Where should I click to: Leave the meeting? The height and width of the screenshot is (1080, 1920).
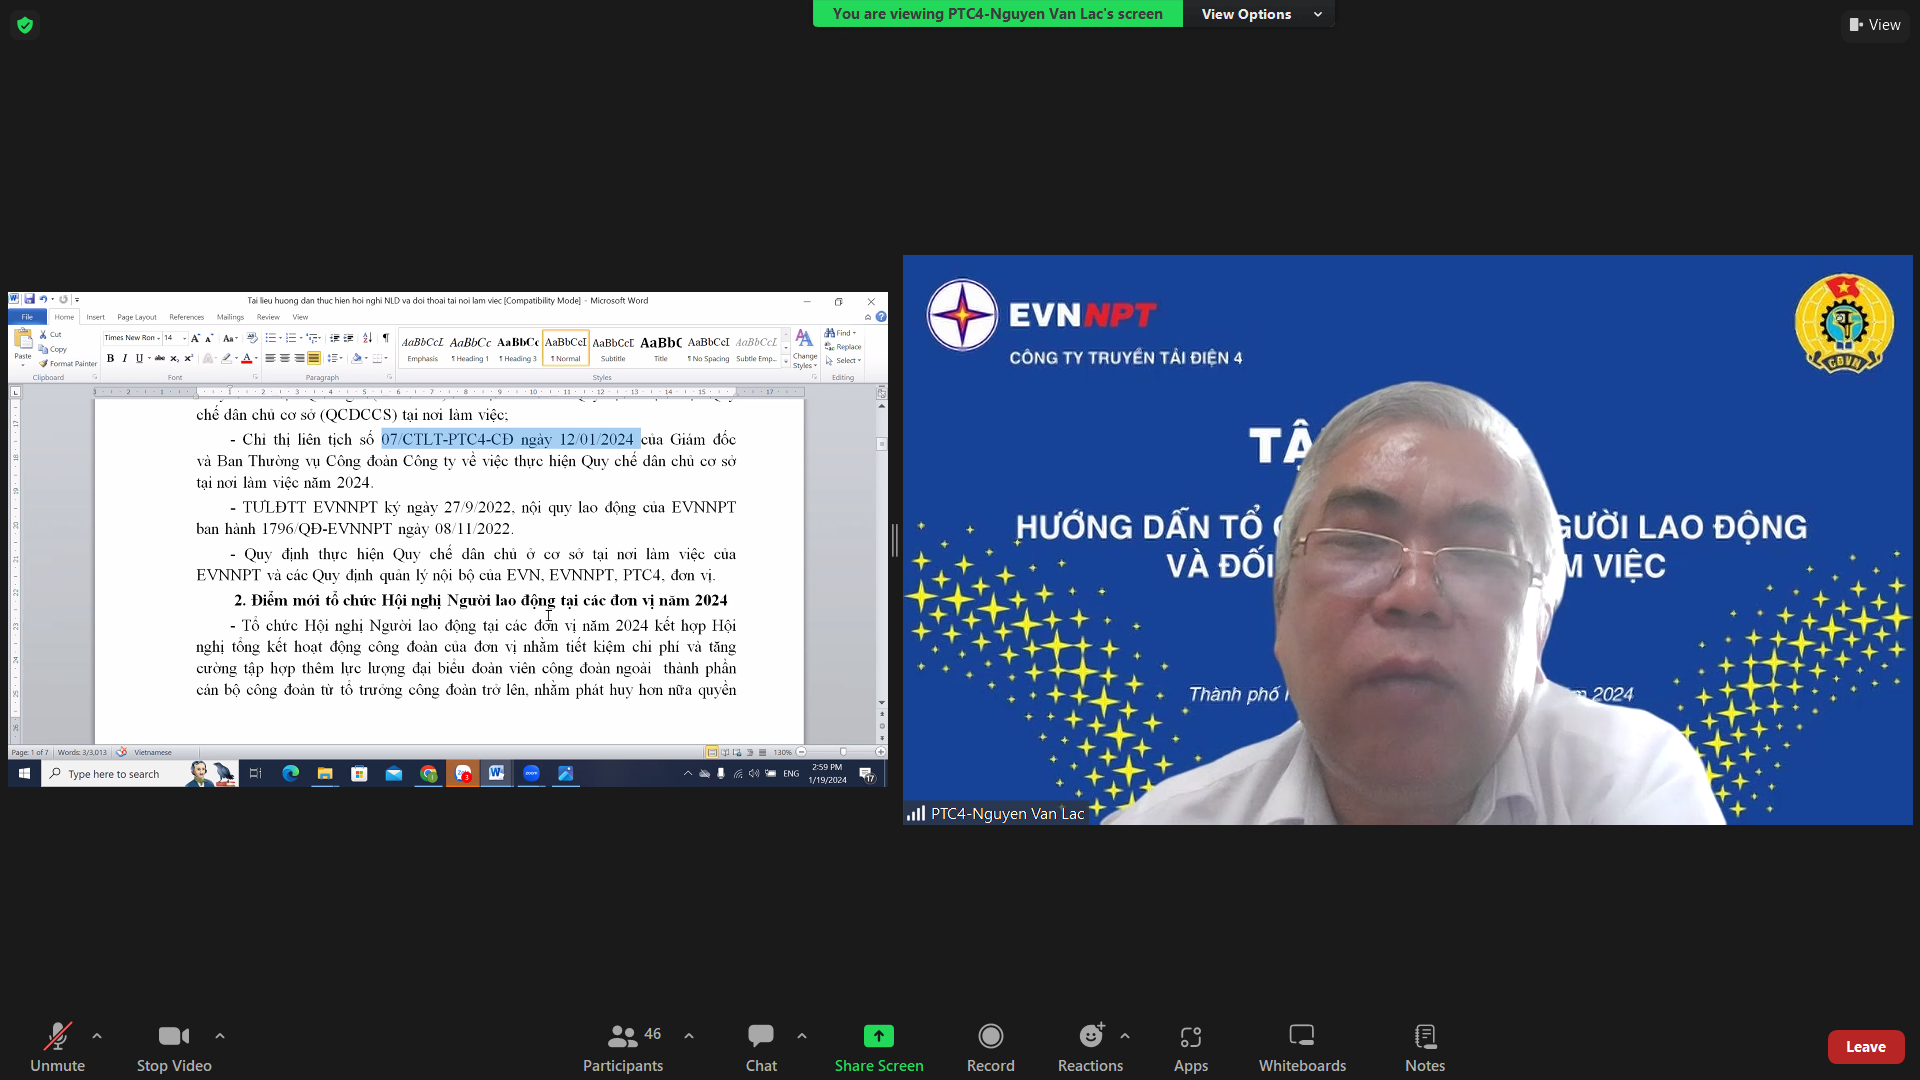(1865, 1046)
